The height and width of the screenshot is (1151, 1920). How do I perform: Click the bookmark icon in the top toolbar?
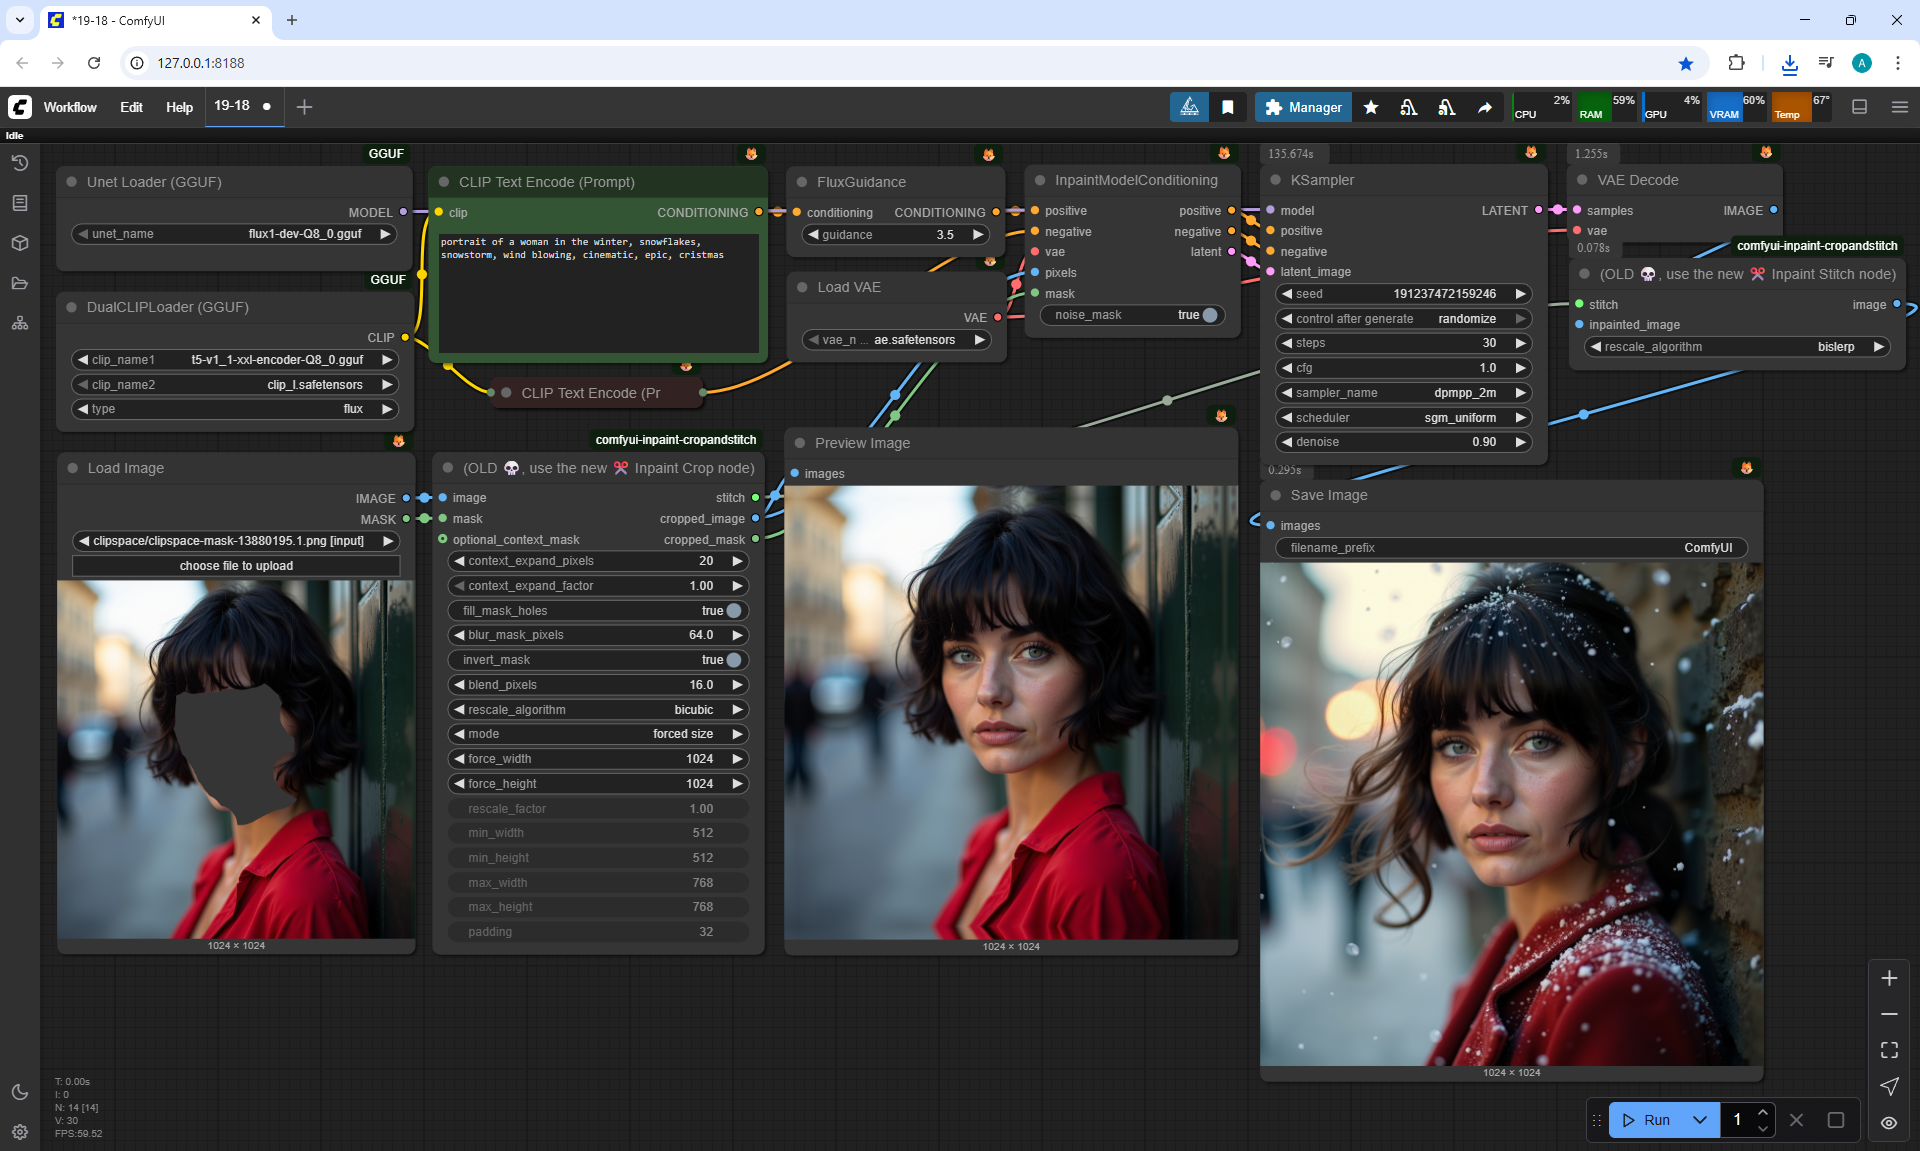click(1228, 107)
